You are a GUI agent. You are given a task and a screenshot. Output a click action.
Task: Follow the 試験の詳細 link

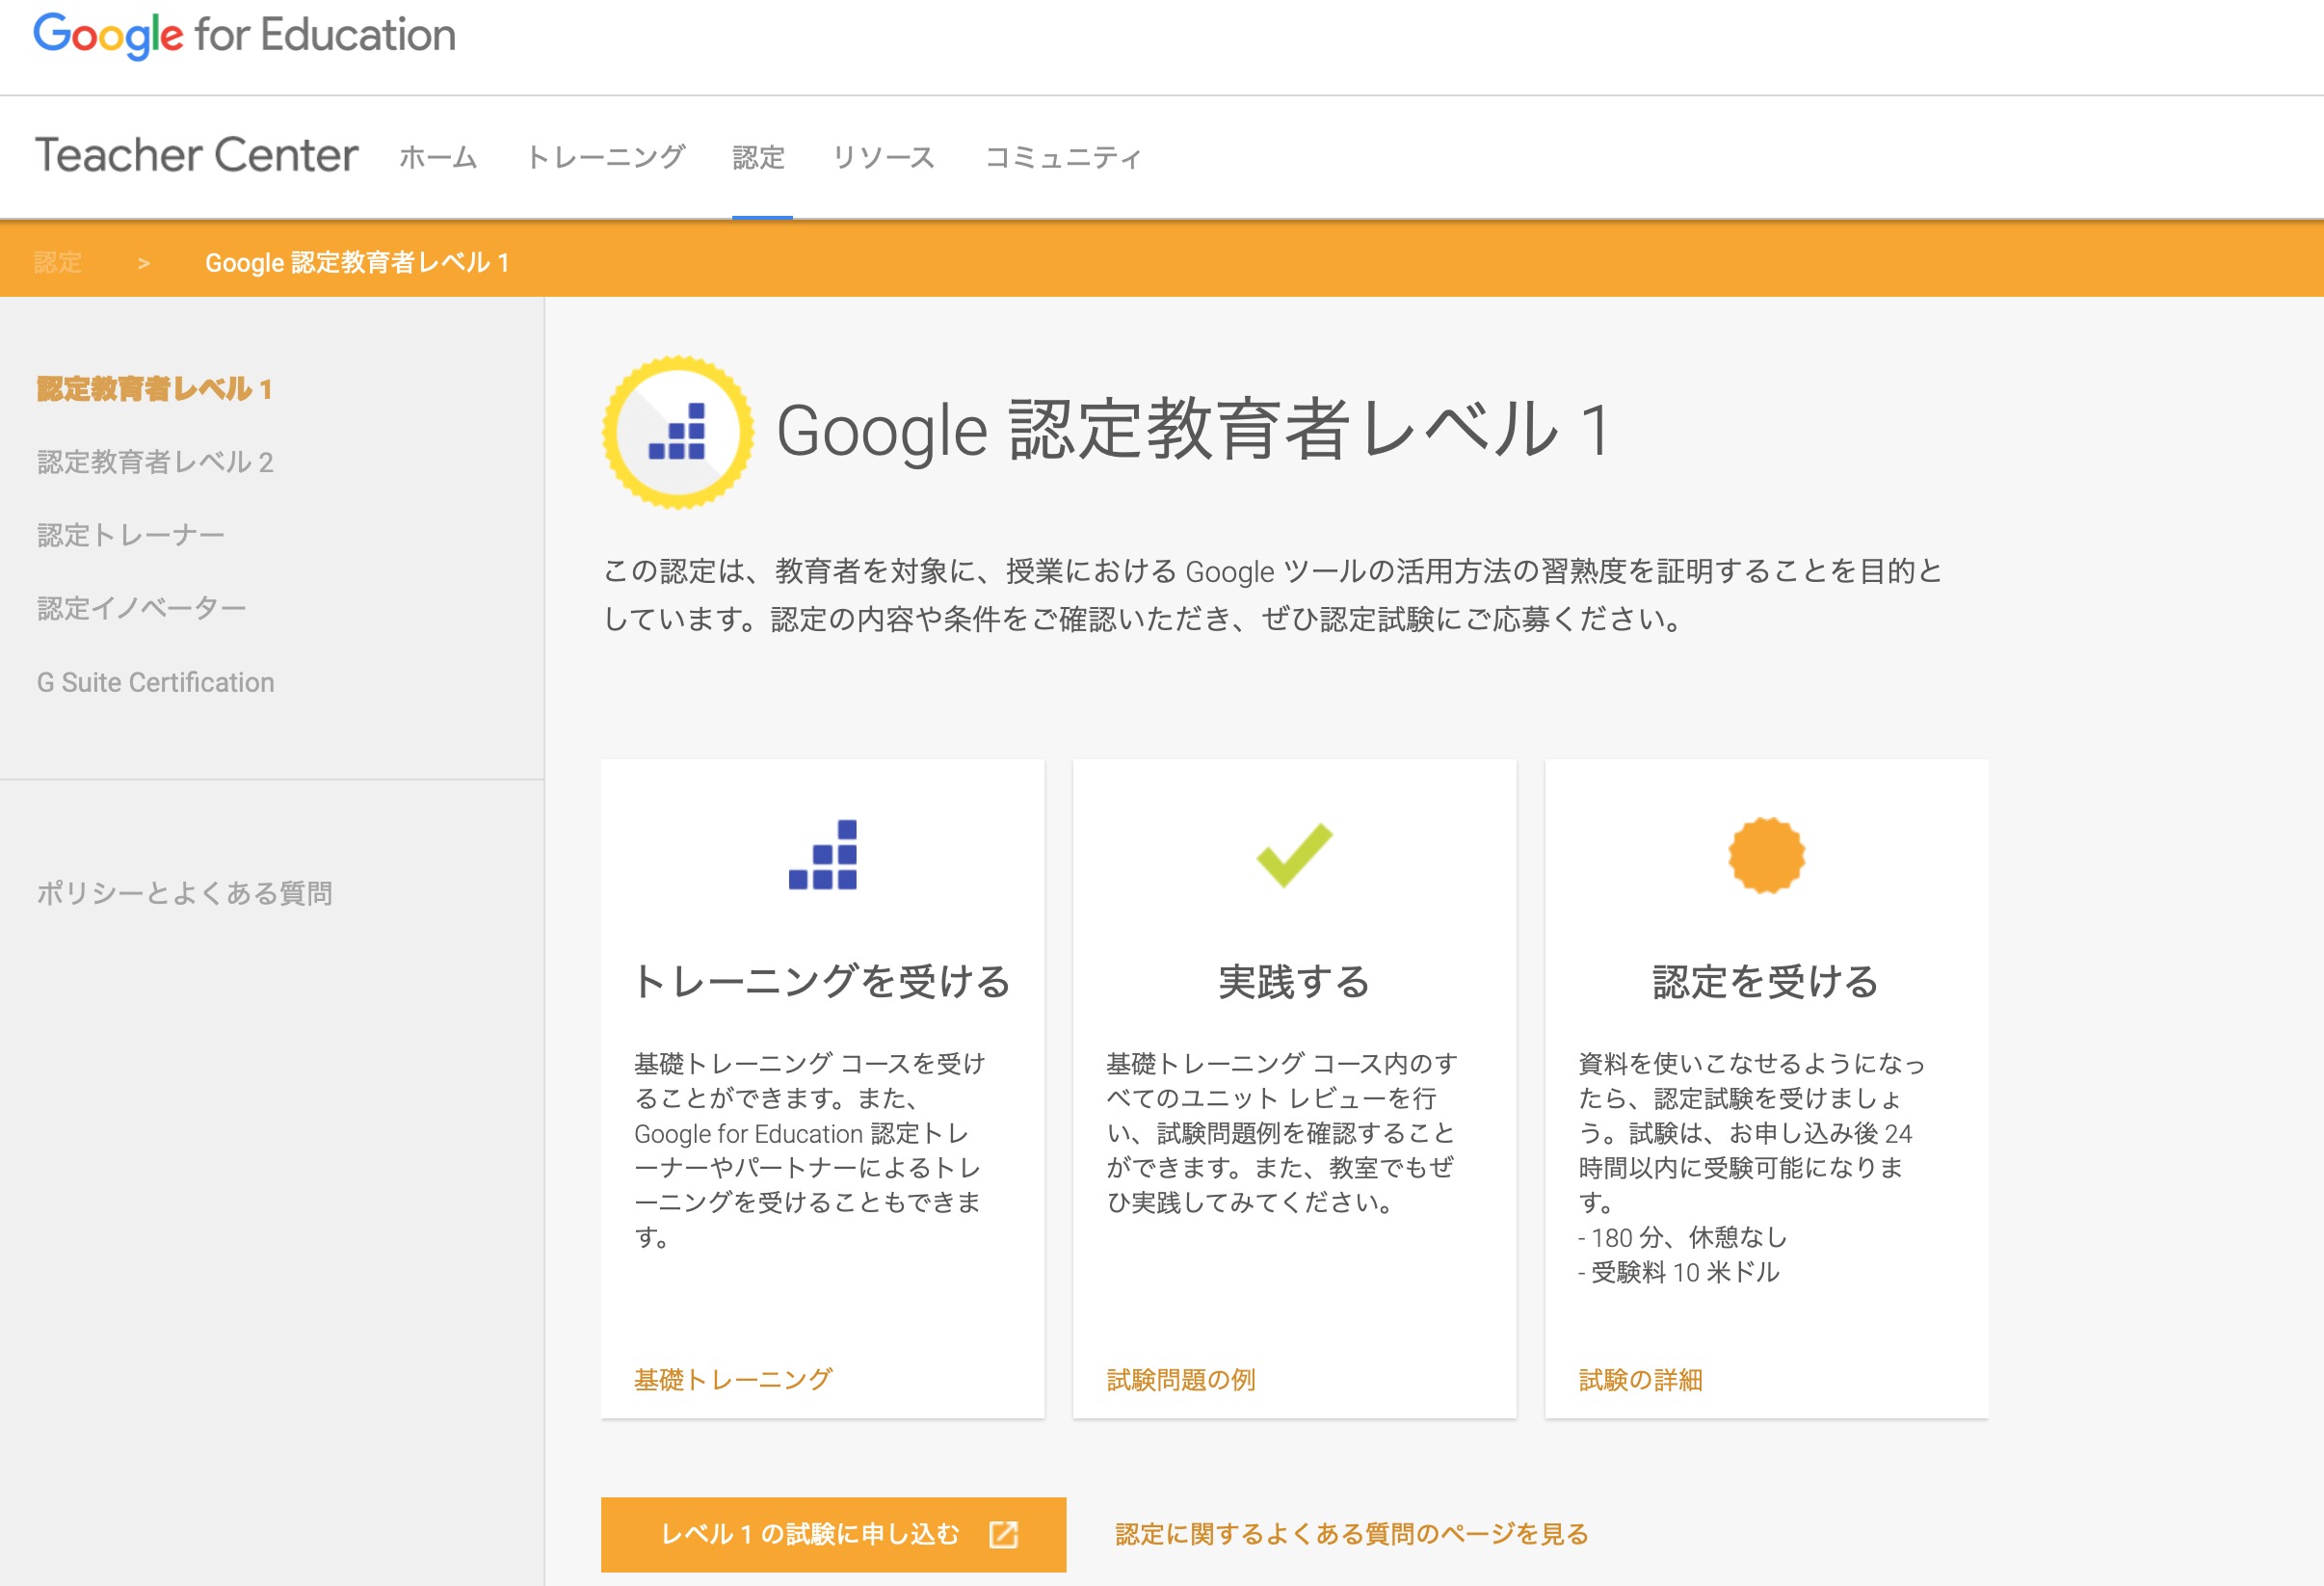click(1640, 1380)
